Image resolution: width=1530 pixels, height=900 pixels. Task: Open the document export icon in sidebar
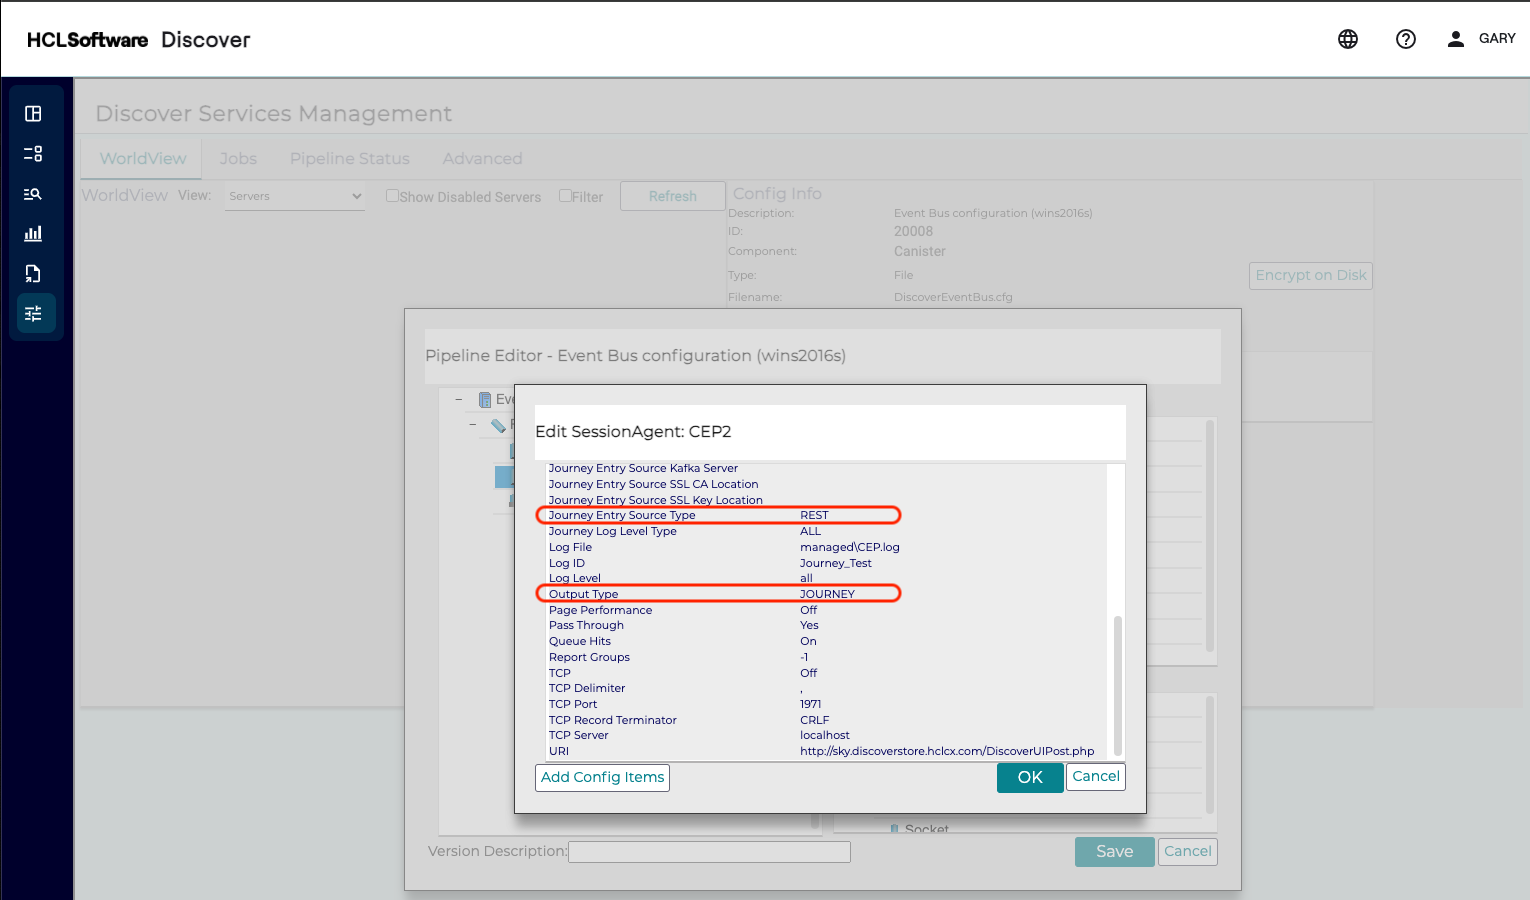(33, 274)
